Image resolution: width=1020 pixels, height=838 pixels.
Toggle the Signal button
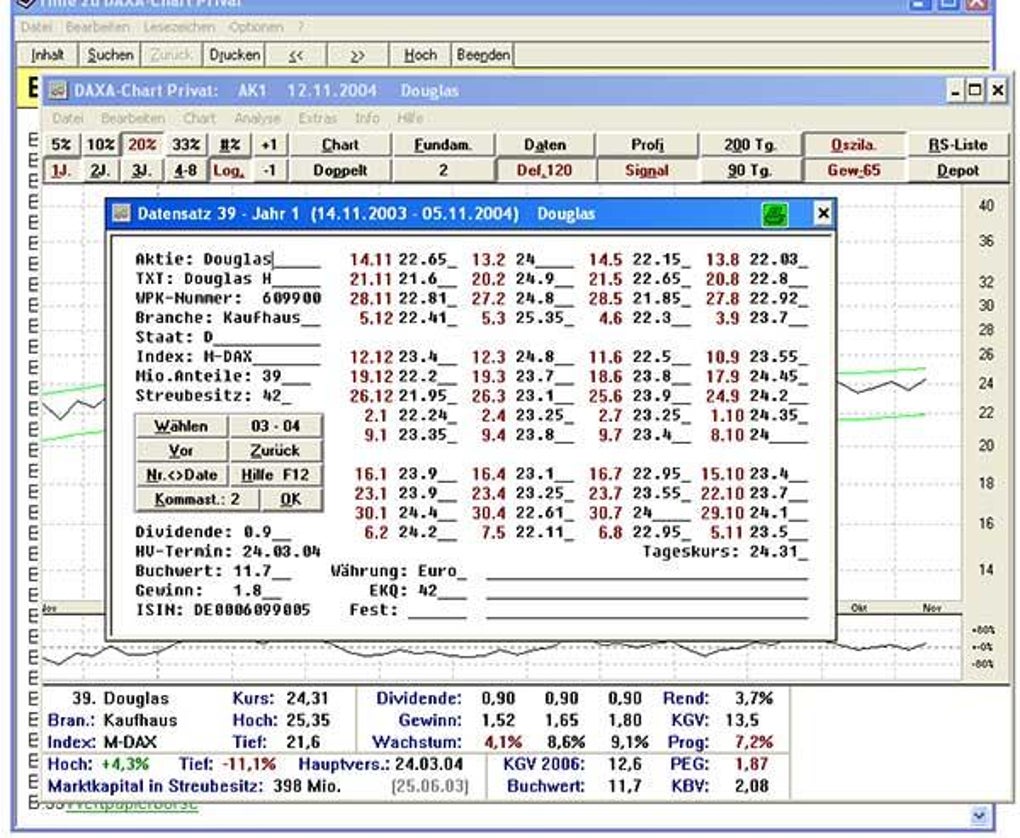(x=647, y=170)
